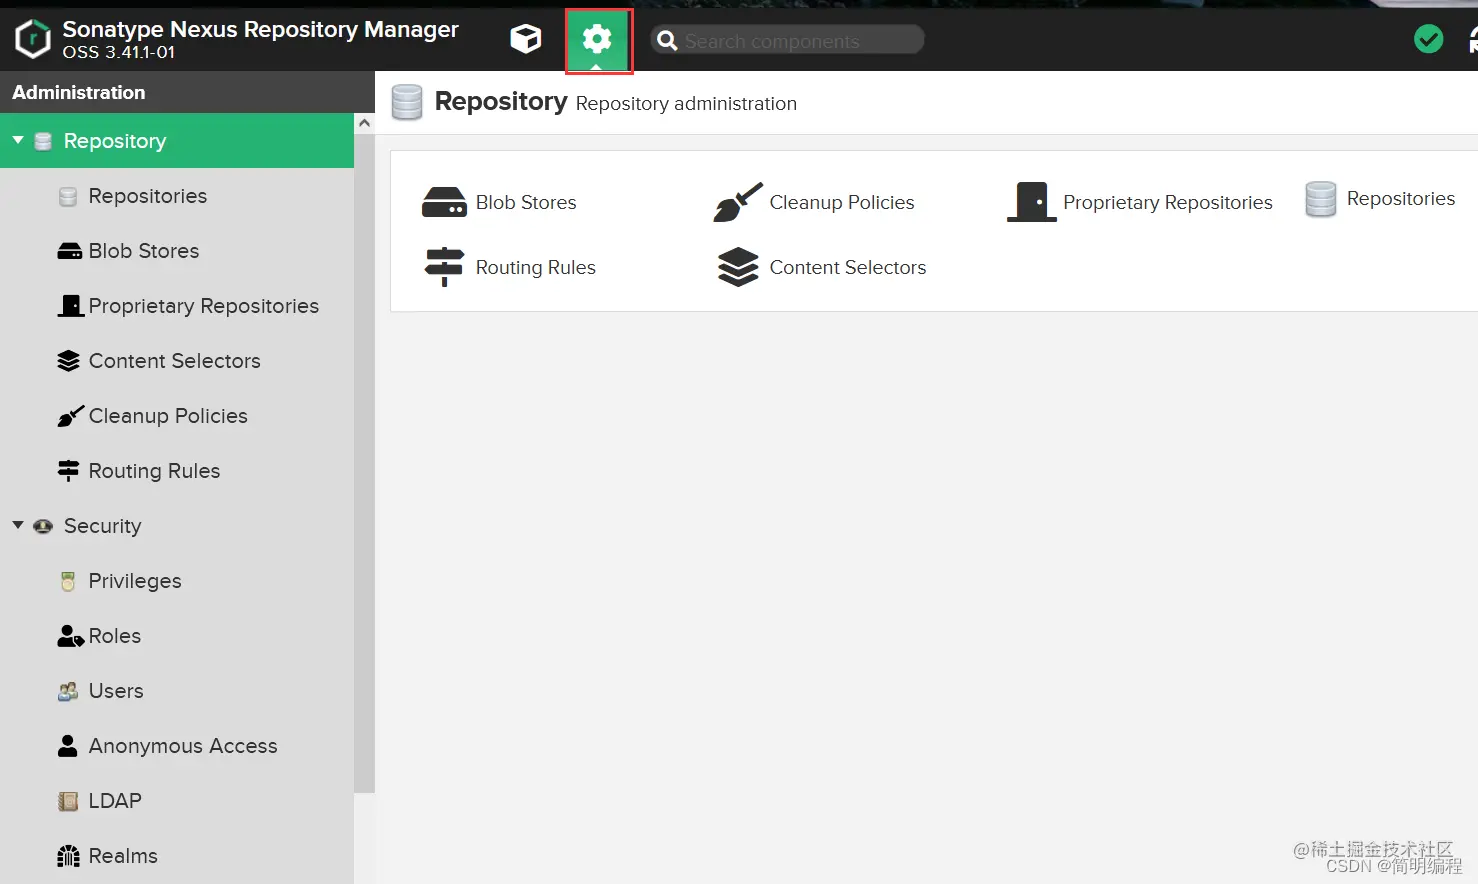The height and width of the screenshot is (884, 1478).
Task: Click the Repository page header database icon
Action: tap(407, 102)
